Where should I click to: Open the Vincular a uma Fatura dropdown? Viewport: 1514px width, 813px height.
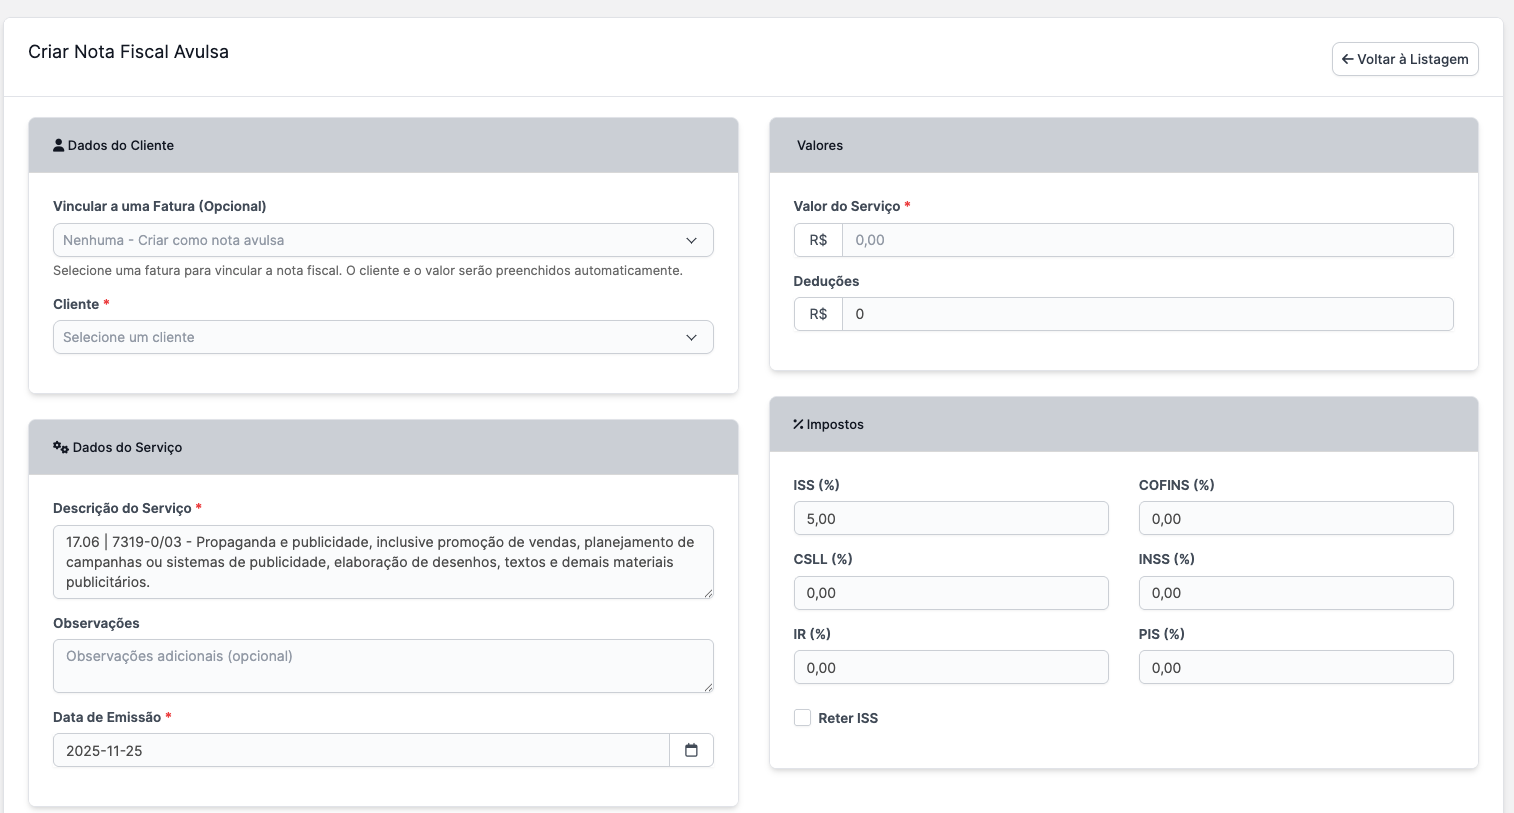(383, 240)
